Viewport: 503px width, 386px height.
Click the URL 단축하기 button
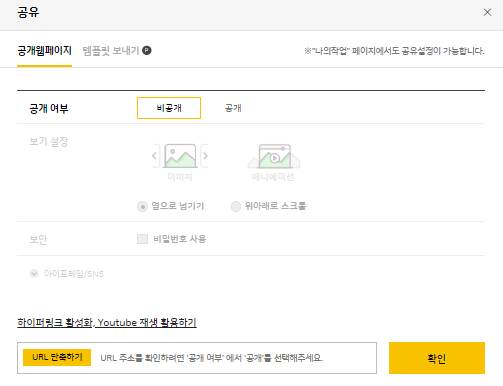coord(57,357)
